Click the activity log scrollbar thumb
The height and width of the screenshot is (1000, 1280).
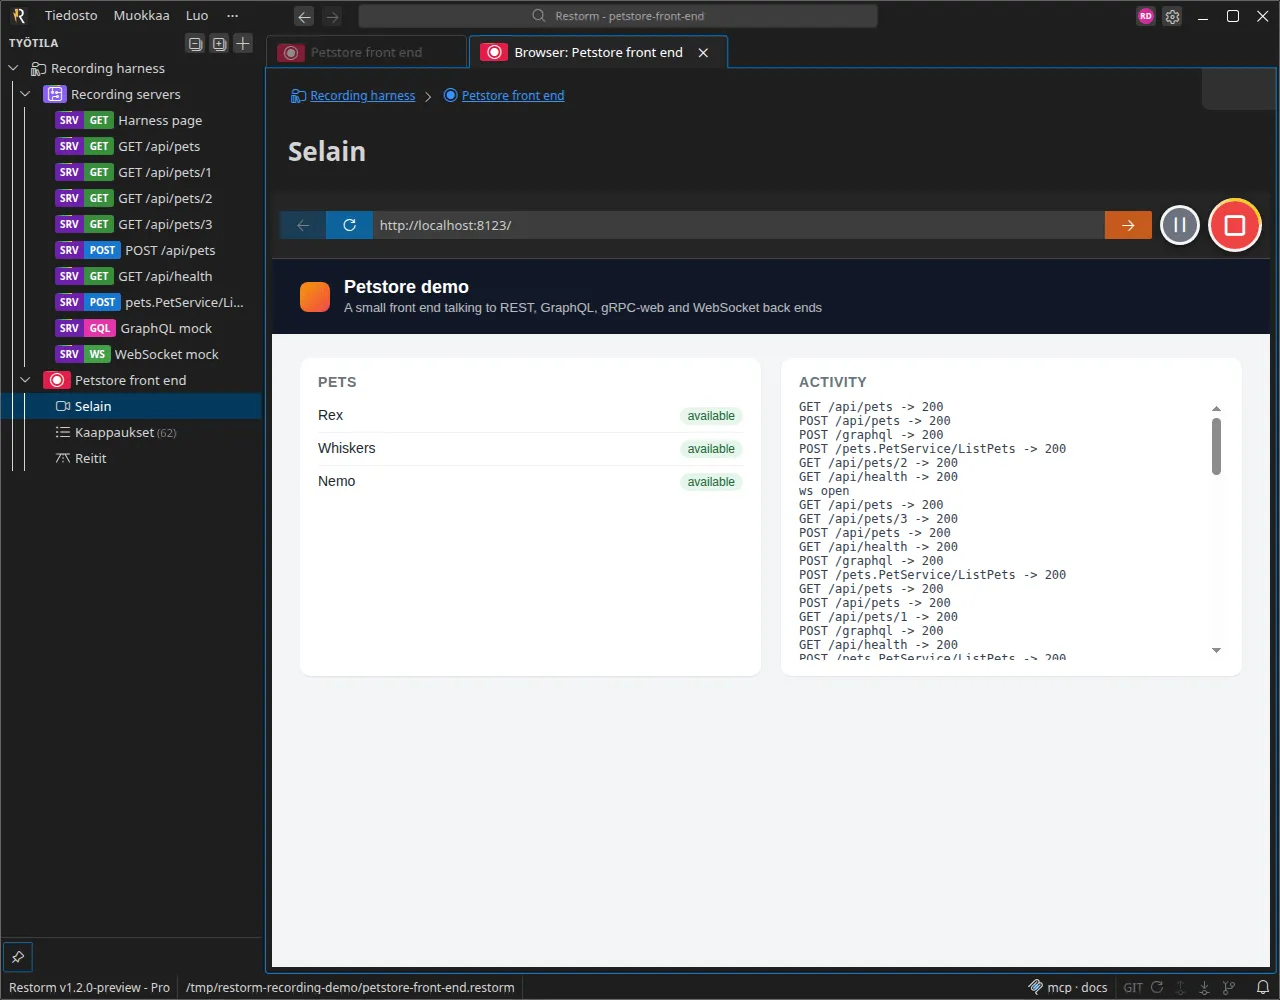(x=1216, y=446)
